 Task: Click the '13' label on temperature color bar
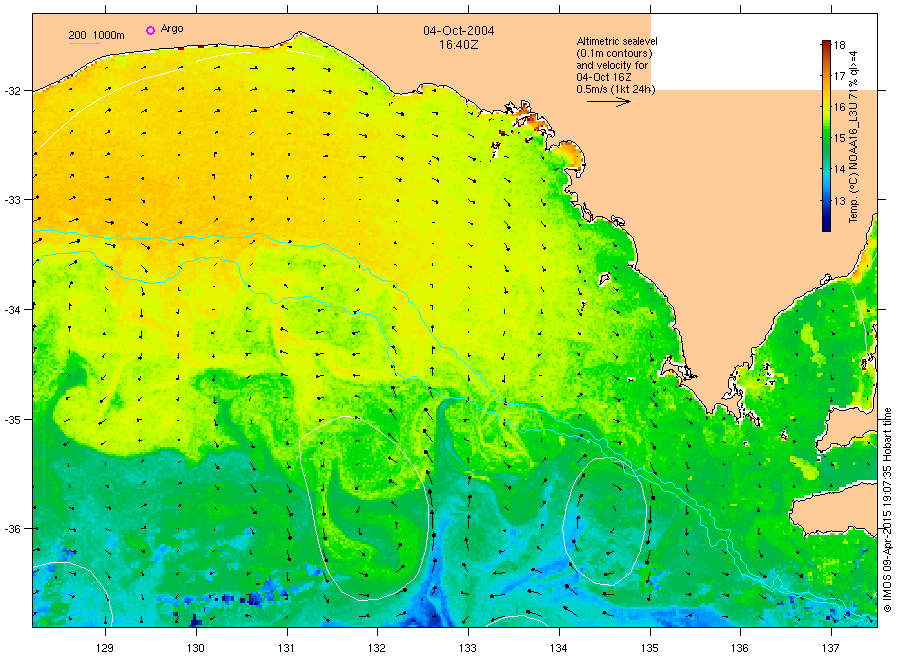[x=840, y=201]
